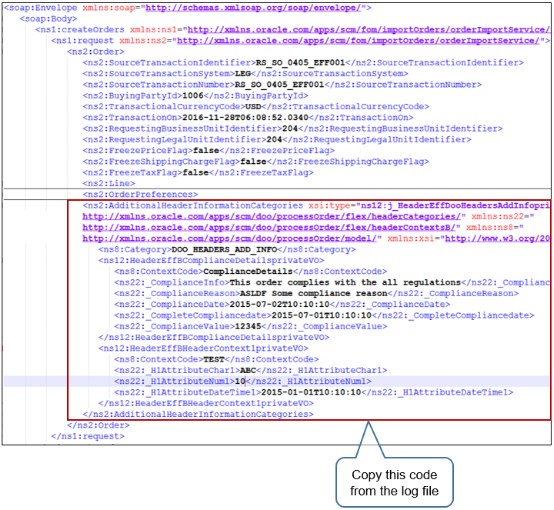This screenshot has width=554, height=510.
Task: Click the TransactionalCurrencyCode value USD
Action: point(253,106)
